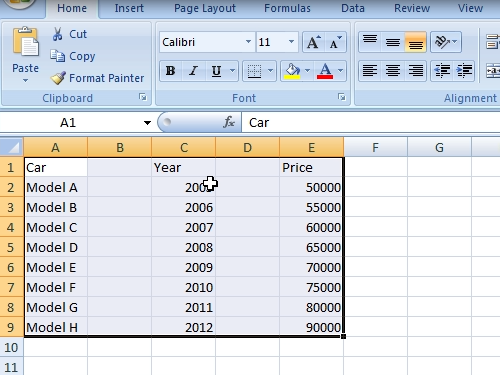Decrease font size with Shrink Font
Screen dimensions: 500x375
pos(335,42)
